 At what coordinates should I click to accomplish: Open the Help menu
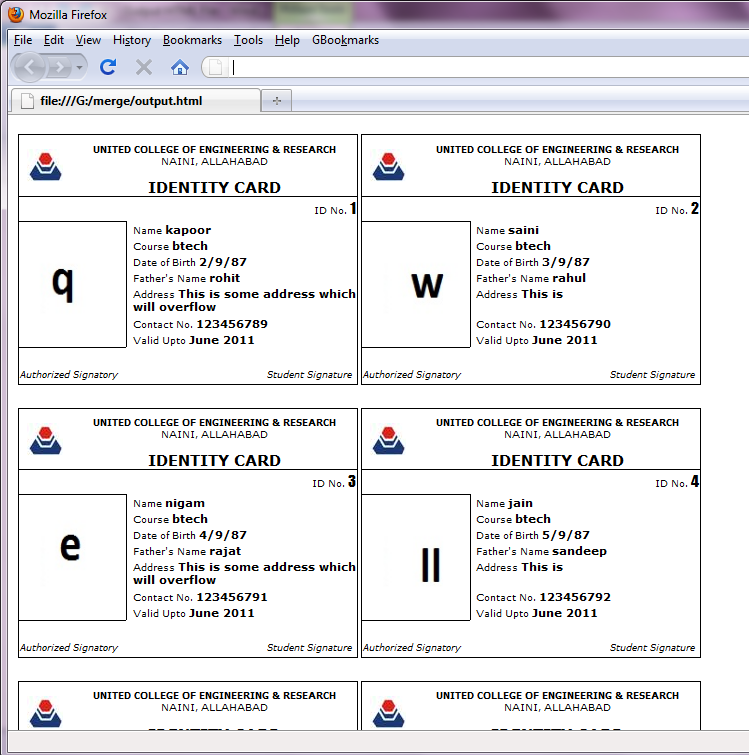pos(287,40)
